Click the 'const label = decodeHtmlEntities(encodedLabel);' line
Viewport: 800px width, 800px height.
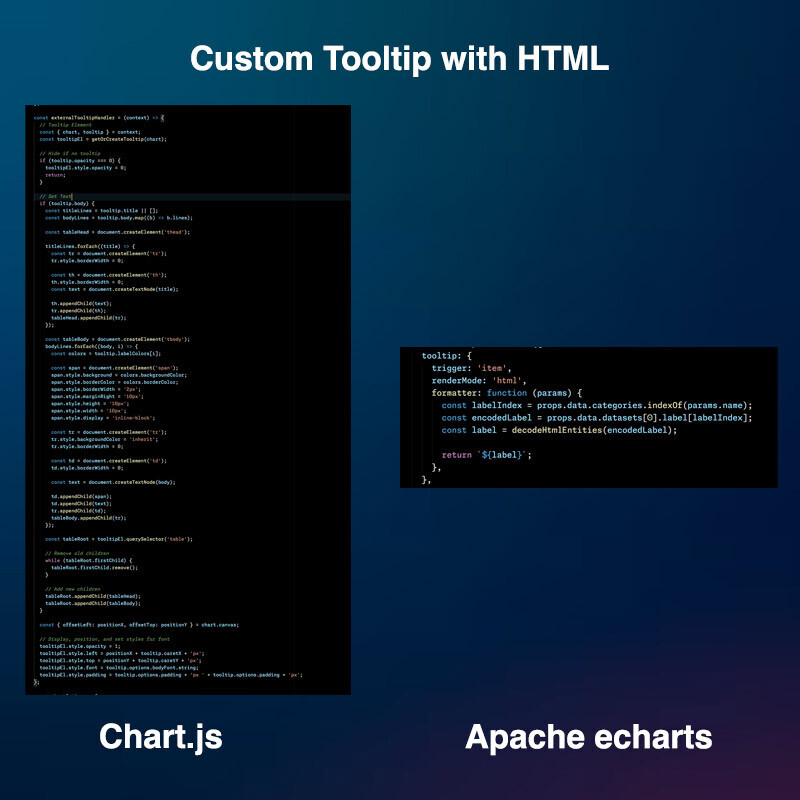[x=559, y=430]
